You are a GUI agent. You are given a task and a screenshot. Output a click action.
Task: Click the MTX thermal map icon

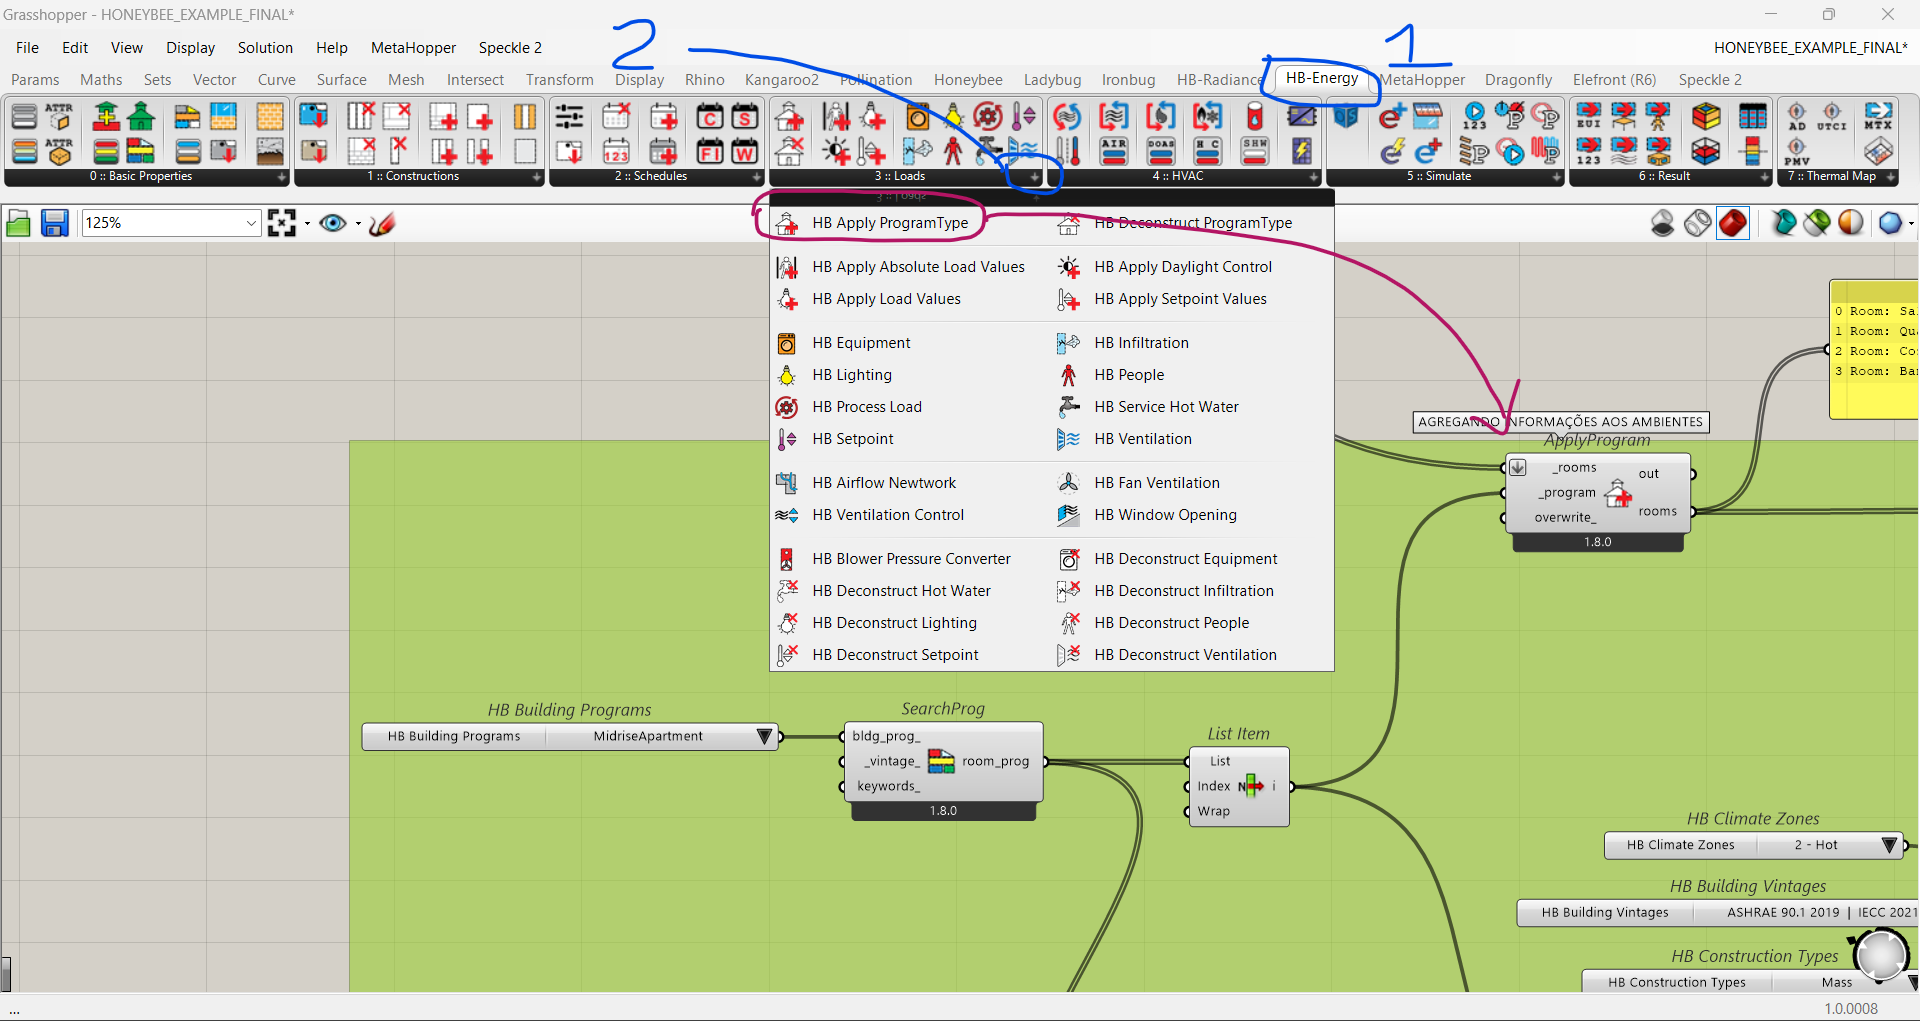(1878, 117)
